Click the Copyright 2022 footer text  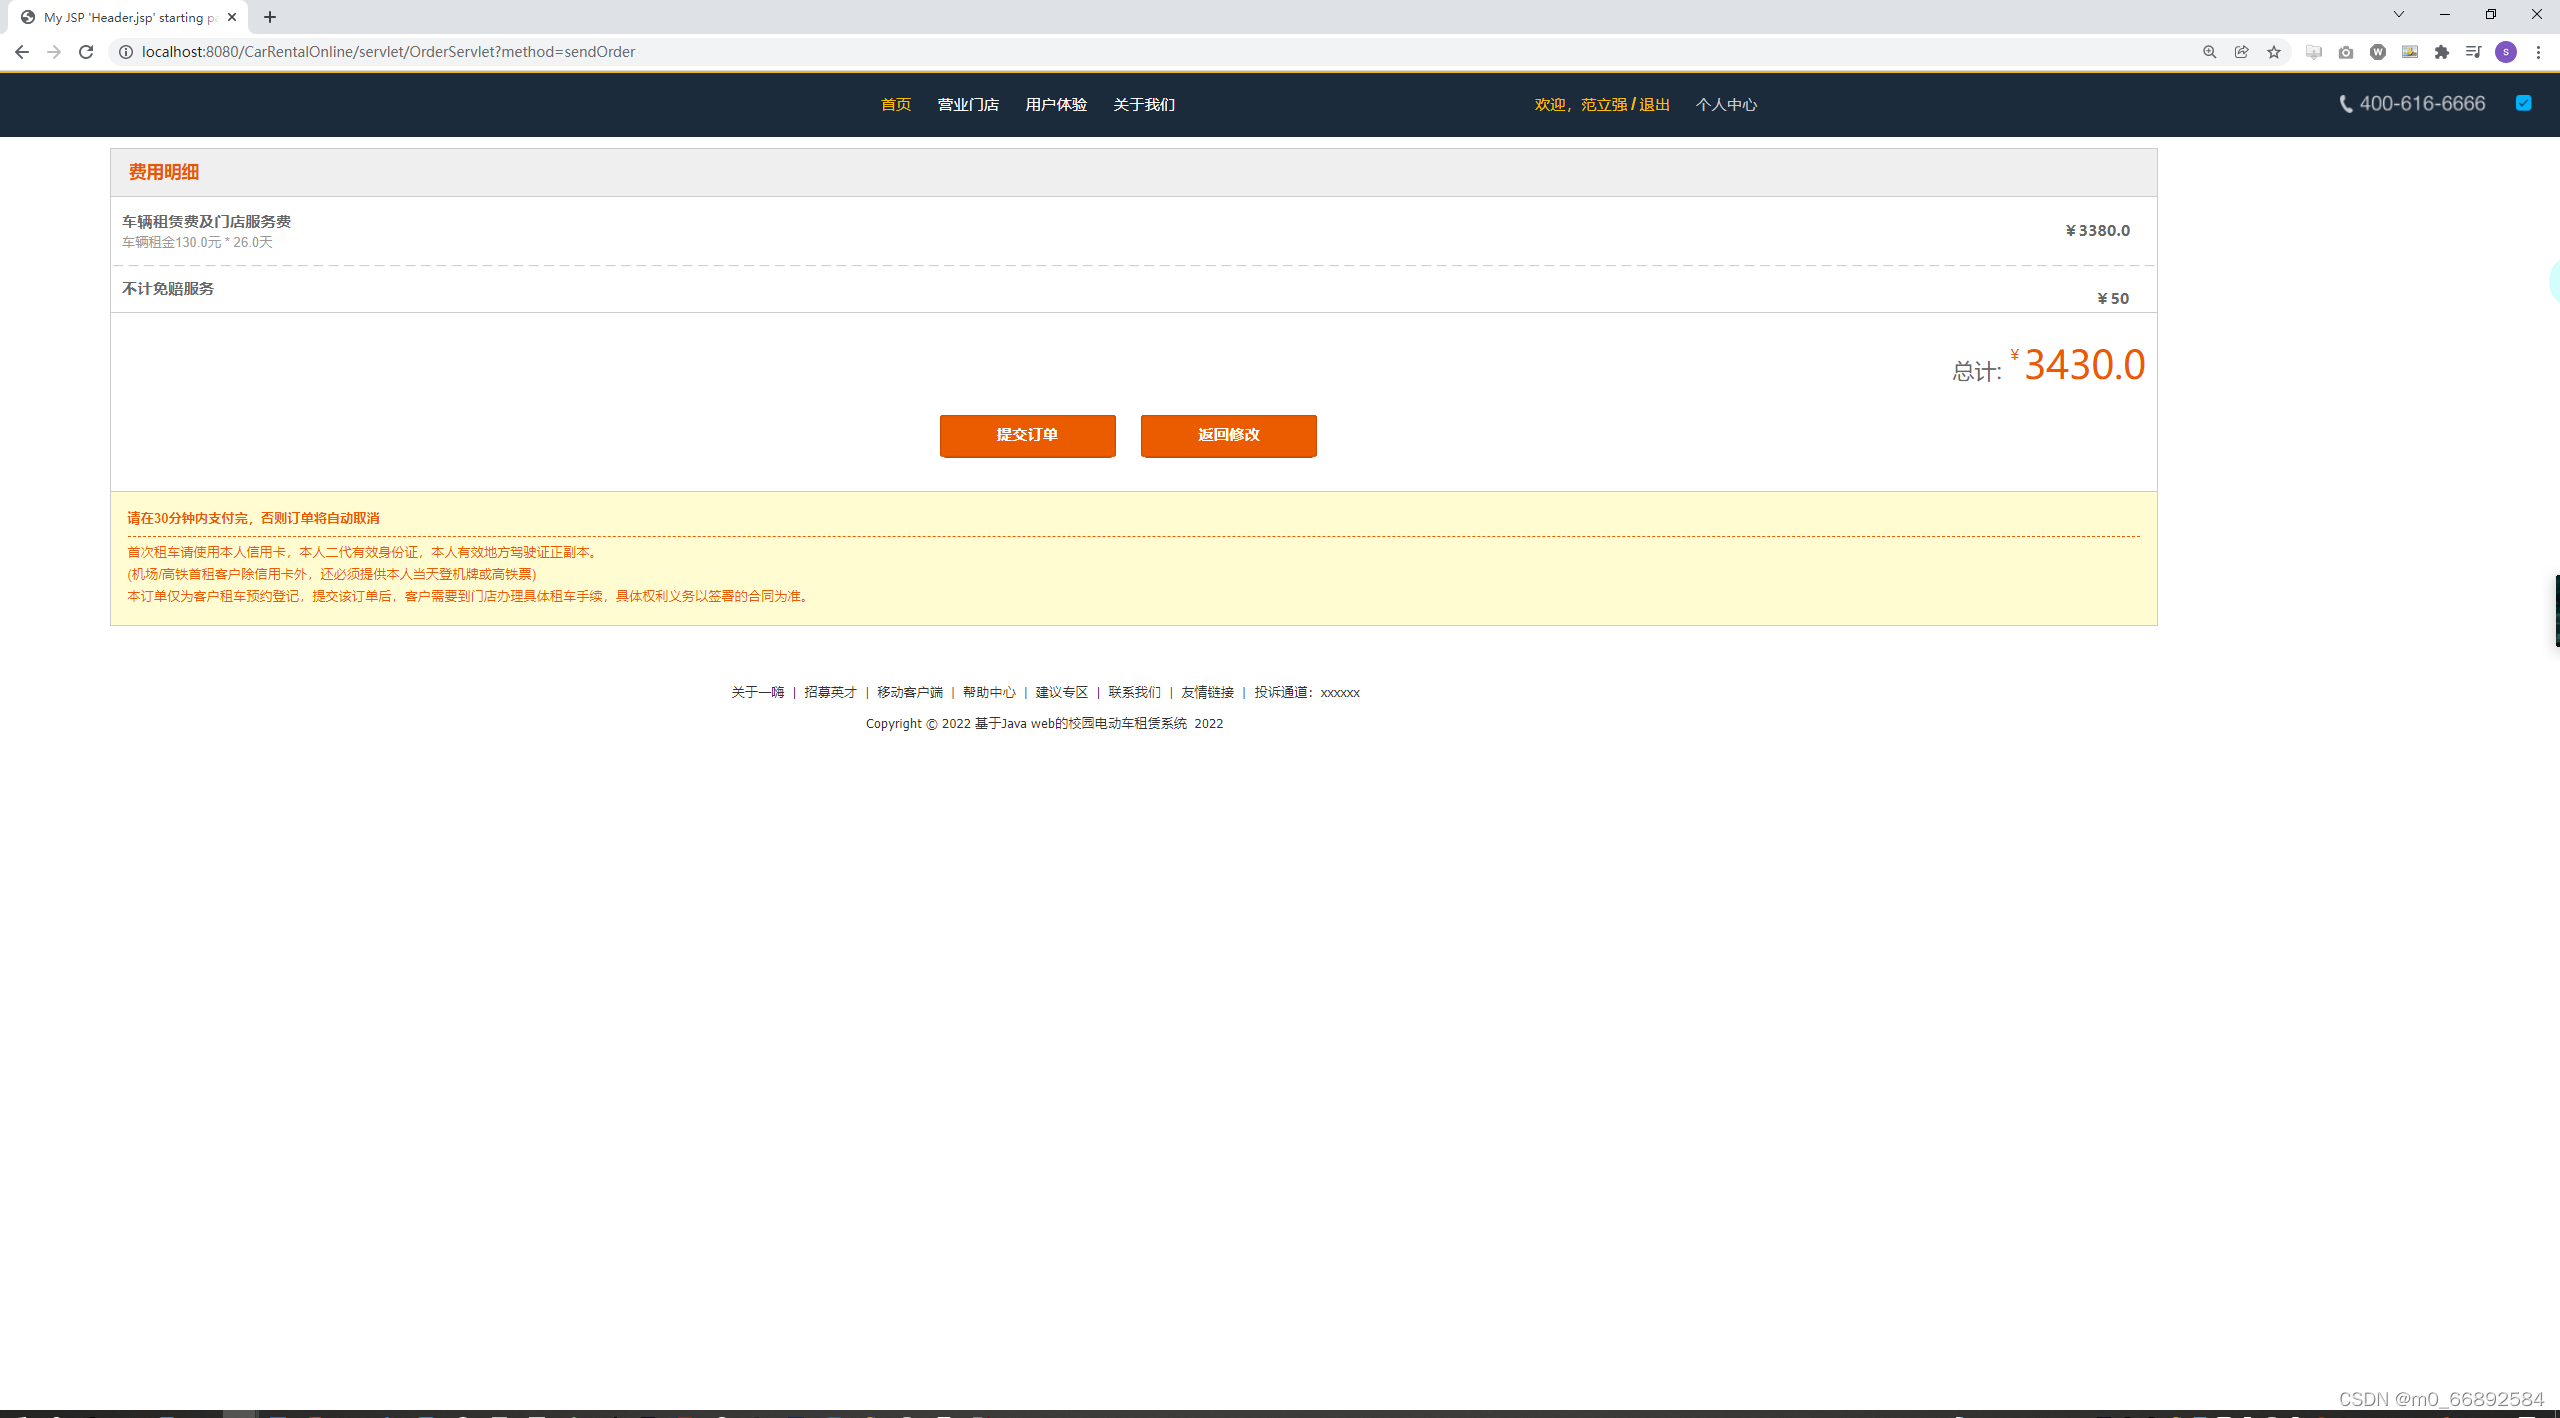click(x=1044, y=724)
